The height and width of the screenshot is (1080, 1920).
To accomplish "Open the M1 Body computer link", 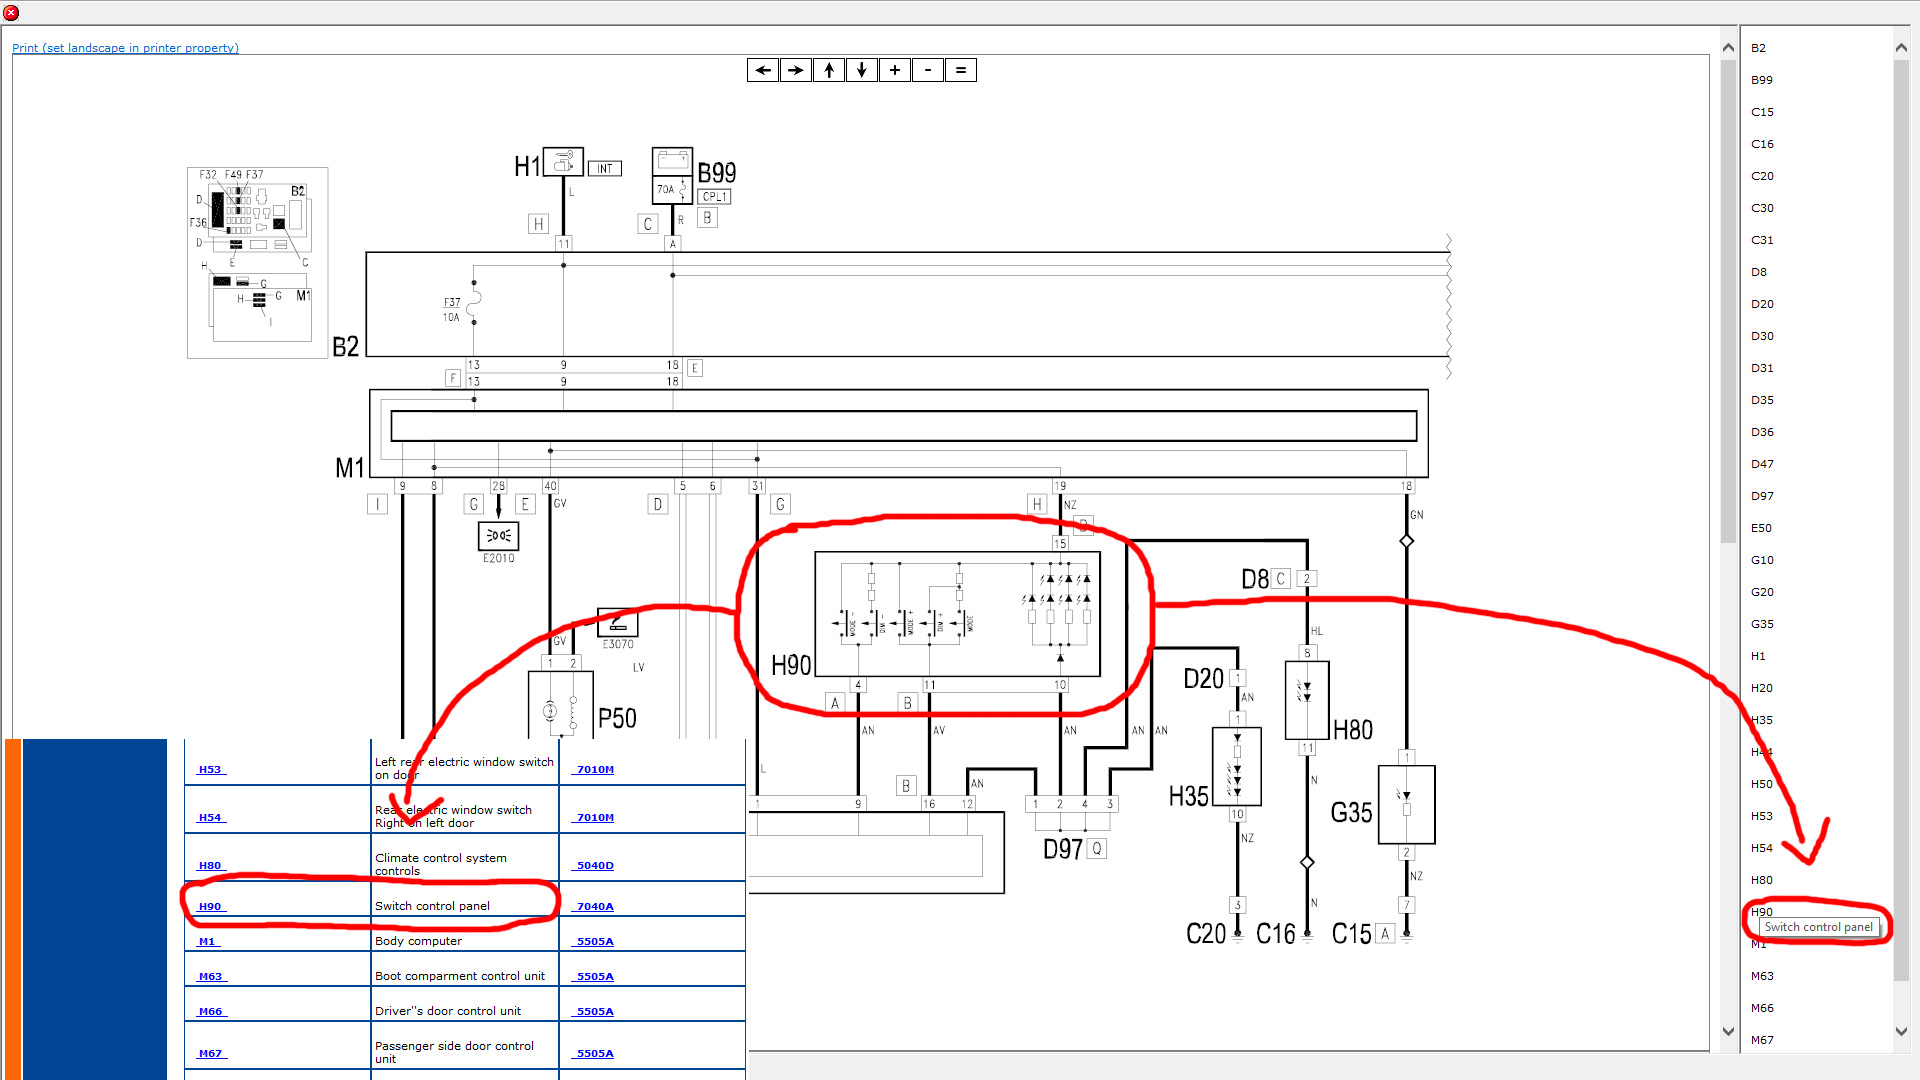I will pos(207,941).
